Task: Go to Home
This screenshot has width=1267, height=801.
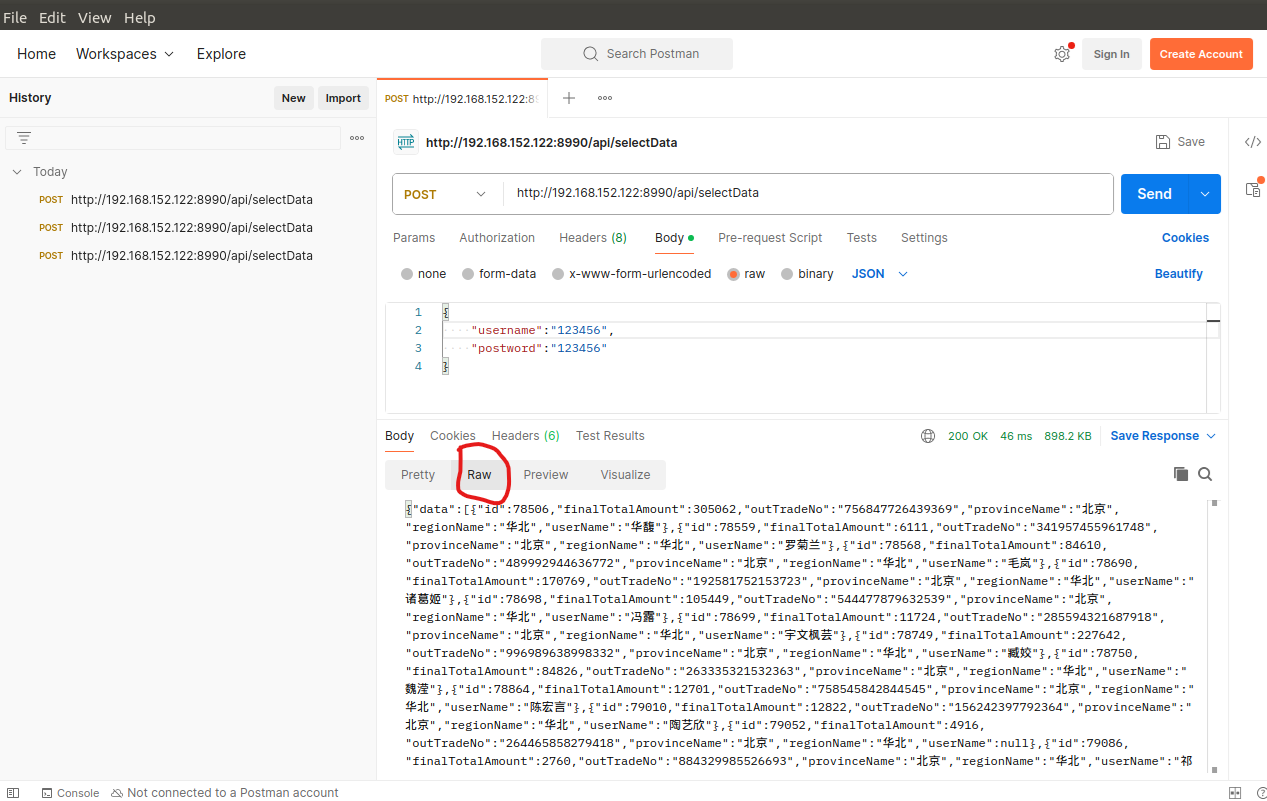Action: [x=36, y=54]
